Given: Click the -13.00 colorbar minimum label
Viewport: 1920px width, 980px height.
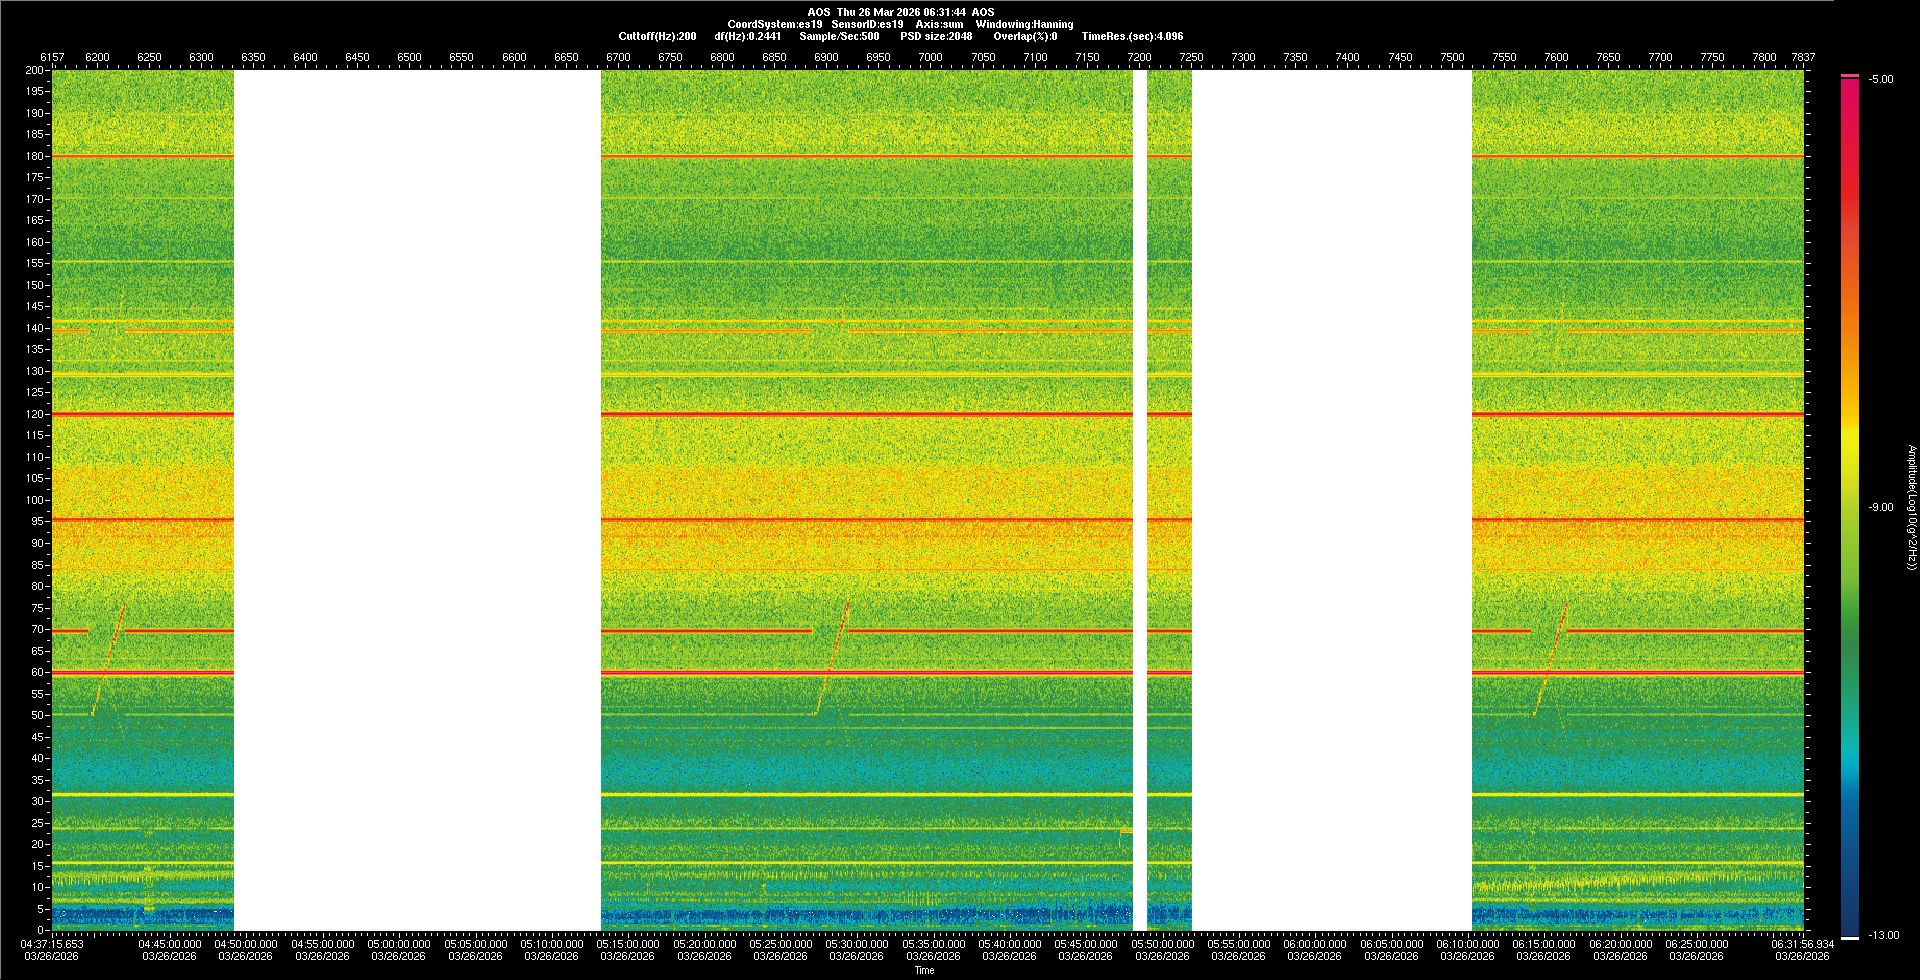Looking at the screenshot, I should [1884, 936].
